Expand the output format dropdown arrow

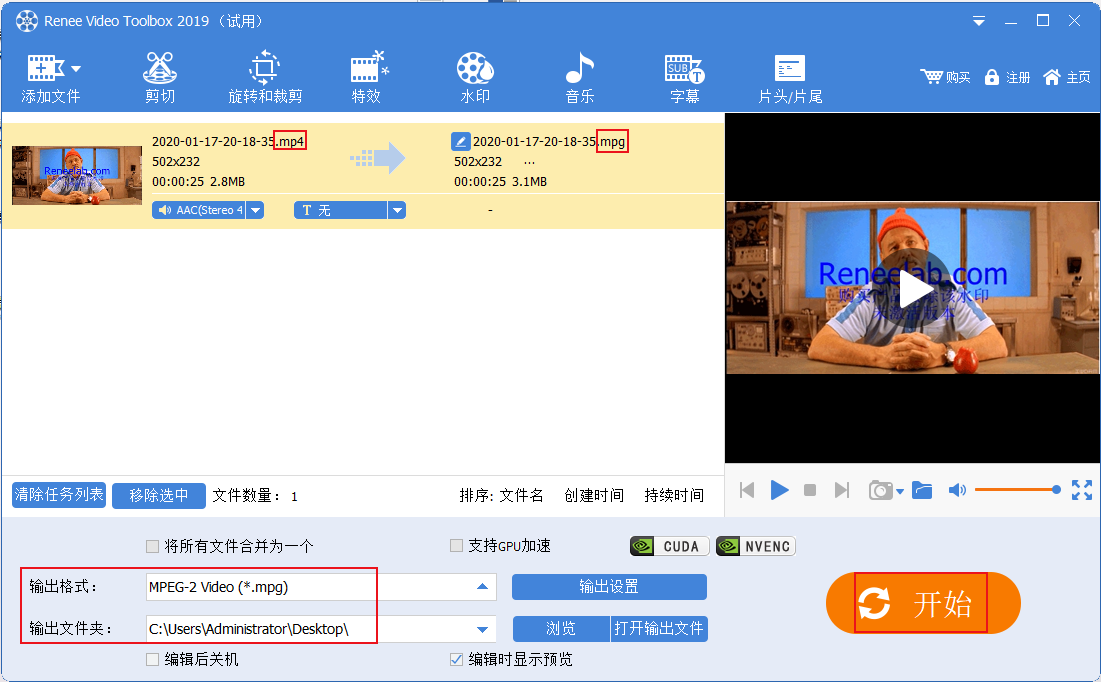tap(482, 587)
